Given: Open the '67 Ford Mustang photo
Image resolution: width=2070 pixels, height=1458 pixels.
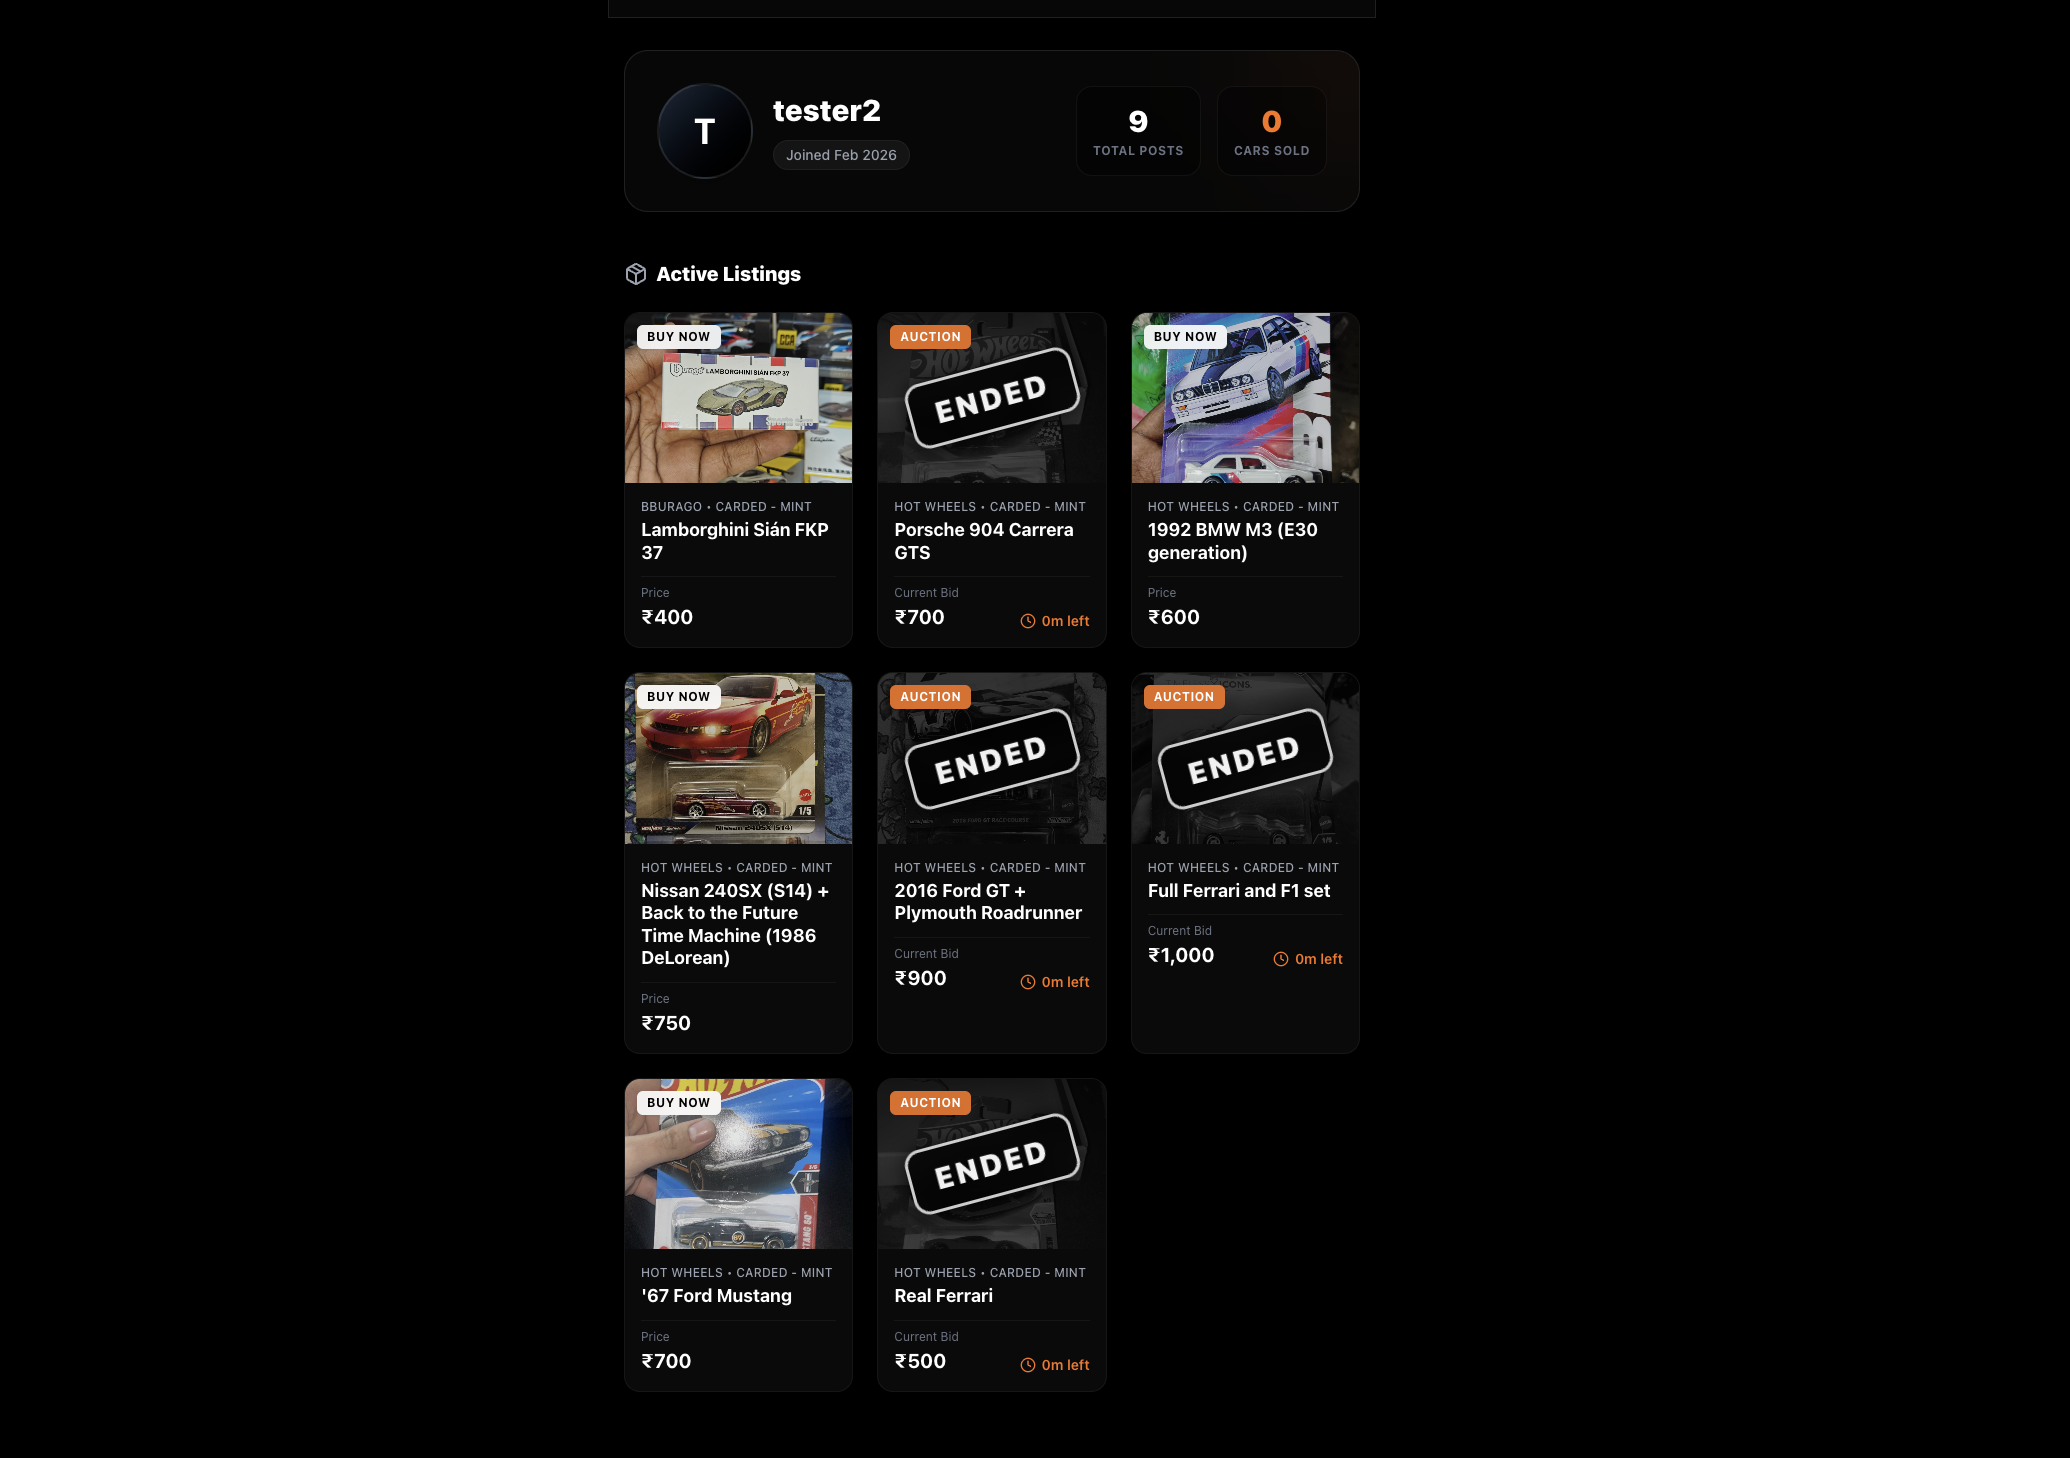Looking at the screenshot, I should (739, 1164).
